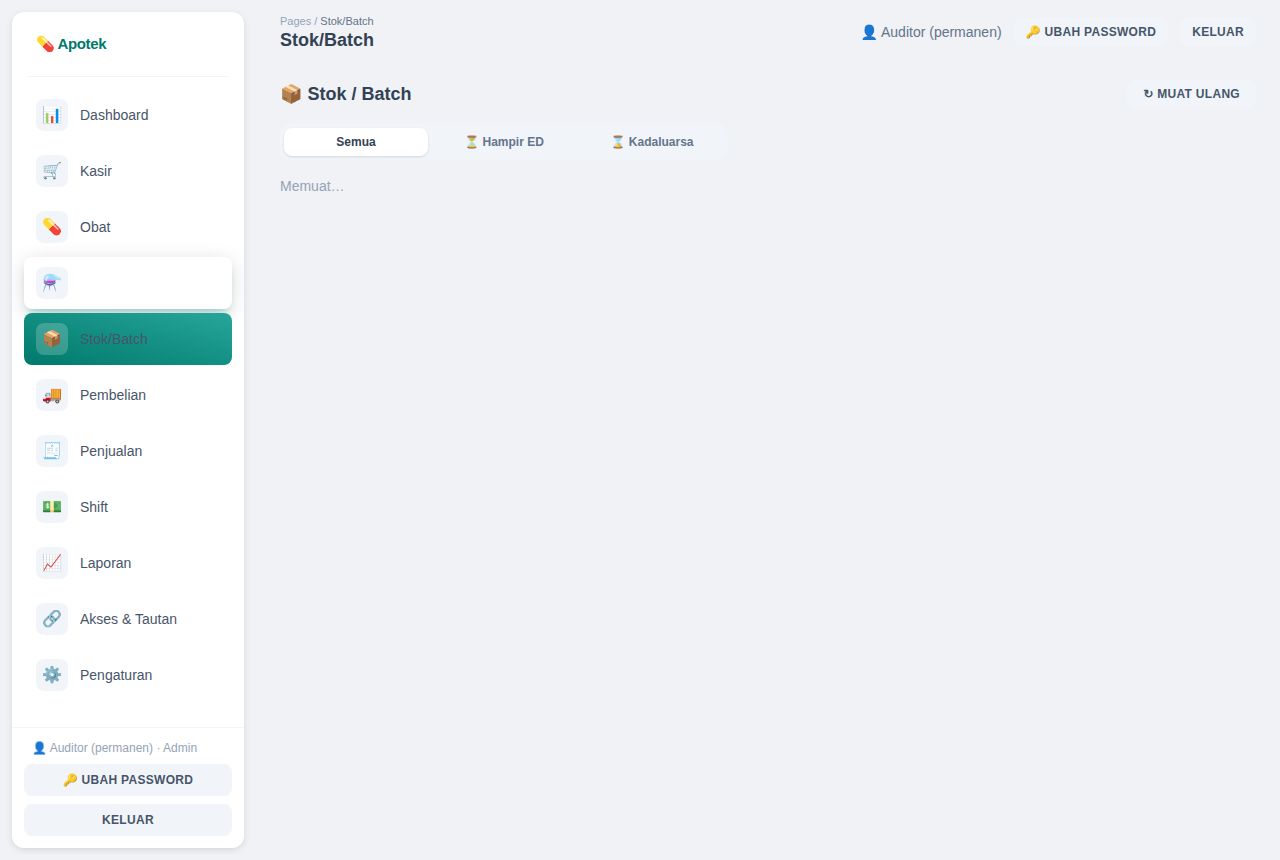This screenshot has height=860, width=1280.
Task: Open Shift via banknote icon
Action: pos(52,507)
